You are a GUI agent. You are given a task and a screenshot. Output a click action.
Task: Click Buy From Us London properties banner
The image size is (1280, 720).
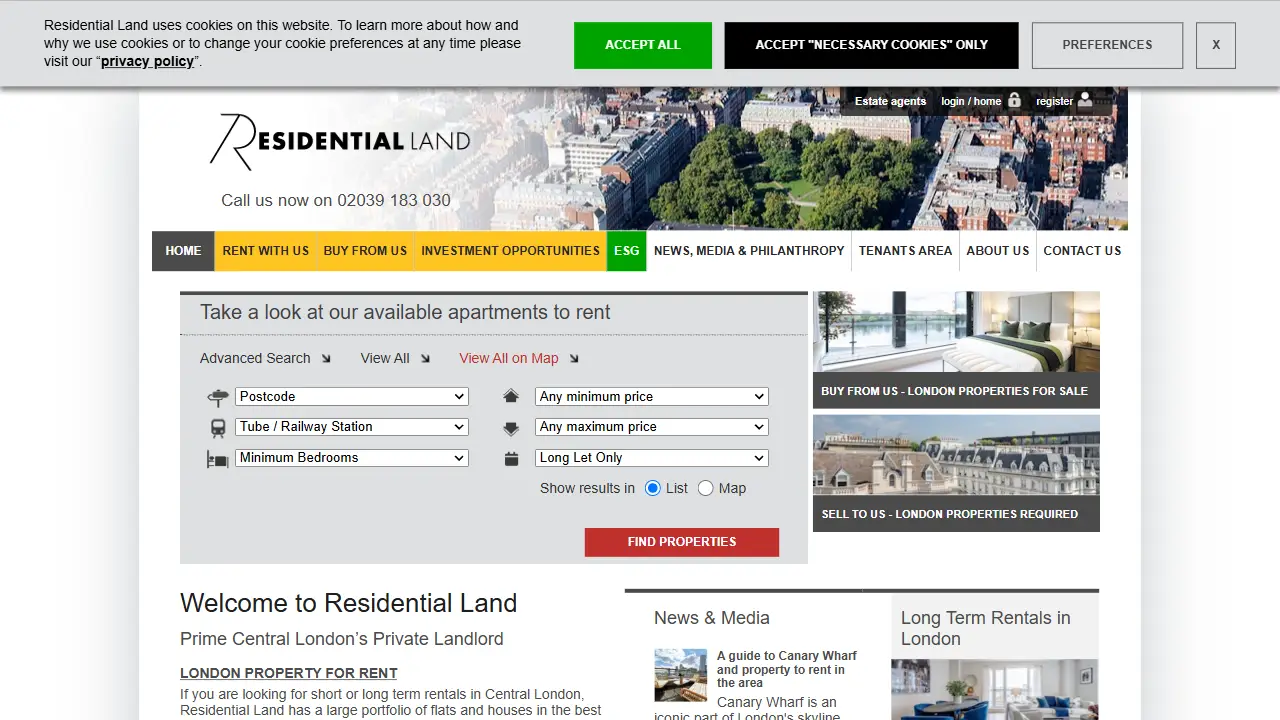coord(956,350)
